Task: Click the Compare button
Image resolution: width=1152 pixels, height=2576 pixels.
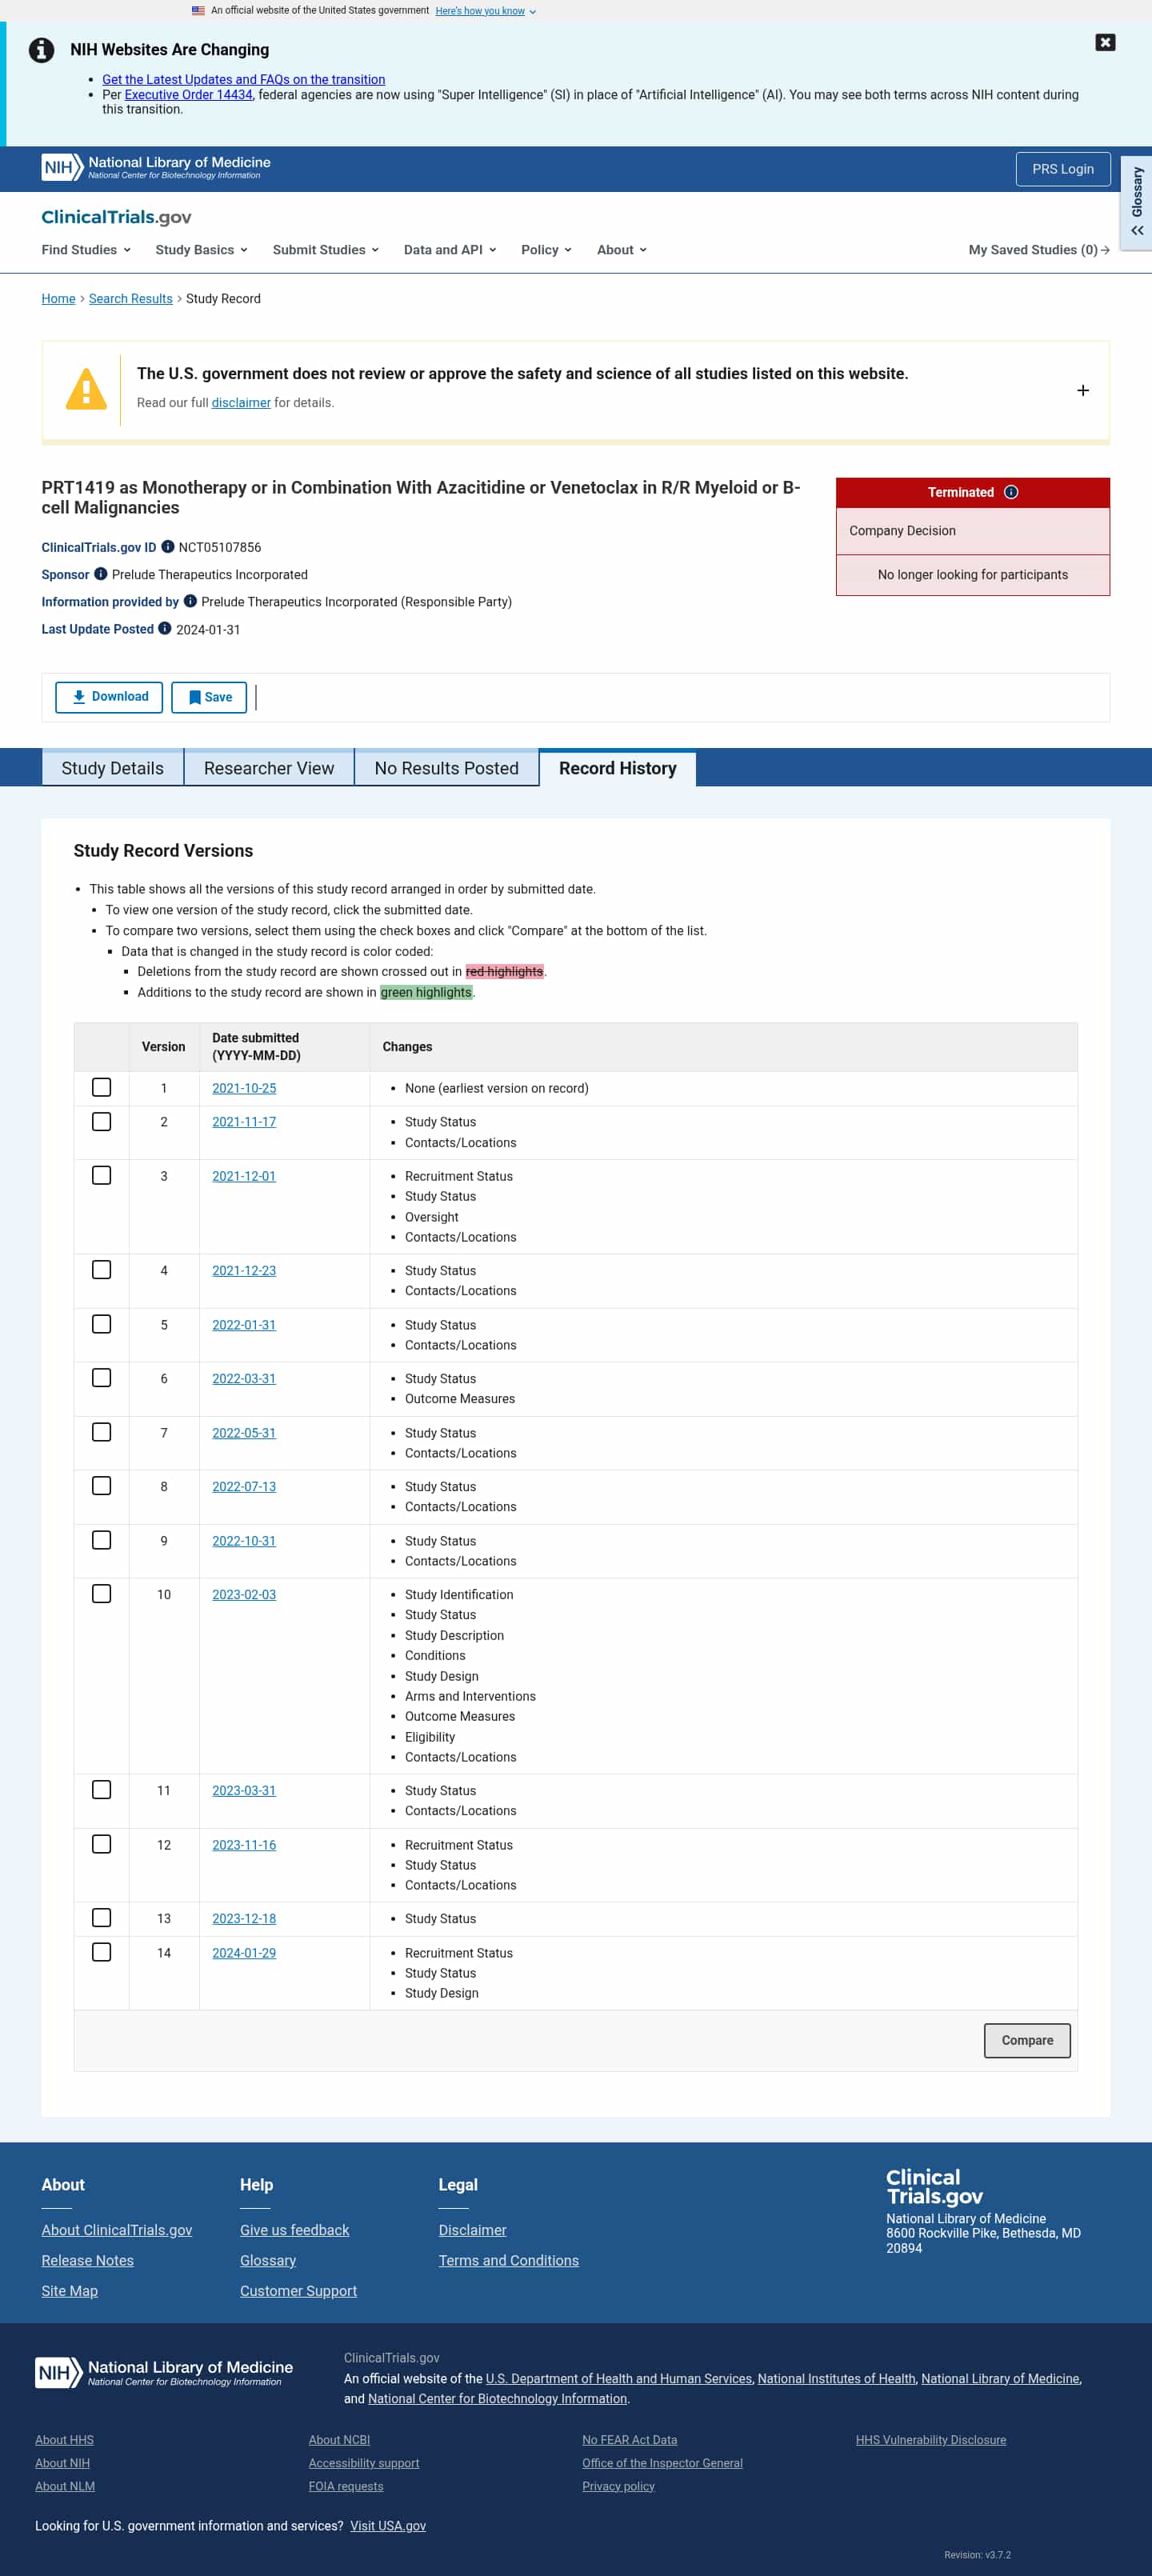Action: click(1027, 2040)
